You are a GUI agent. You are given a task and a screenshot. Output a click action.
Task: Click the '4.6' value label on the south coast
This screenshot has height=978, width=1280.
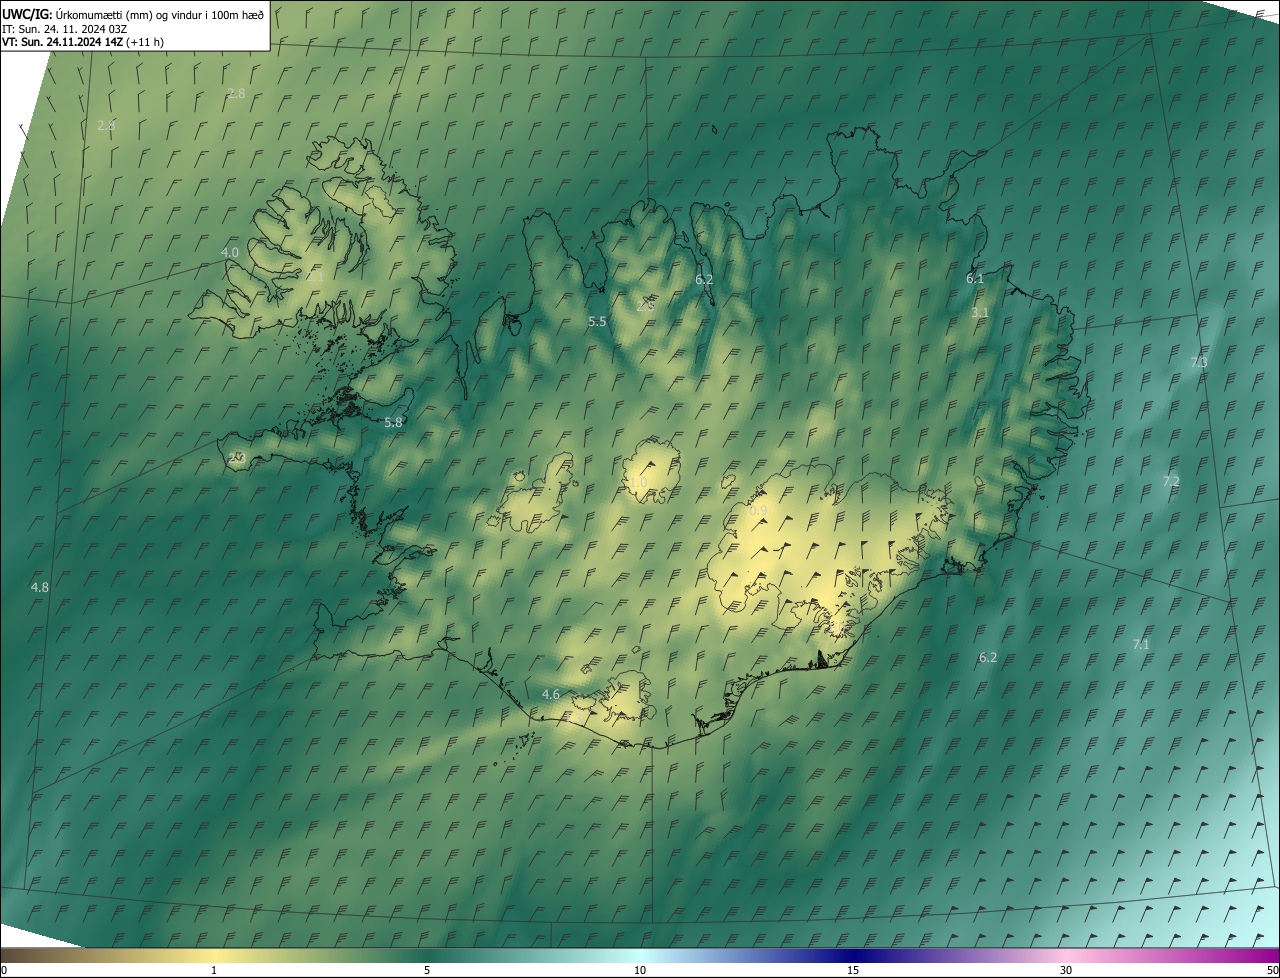(x=550, y=694)
